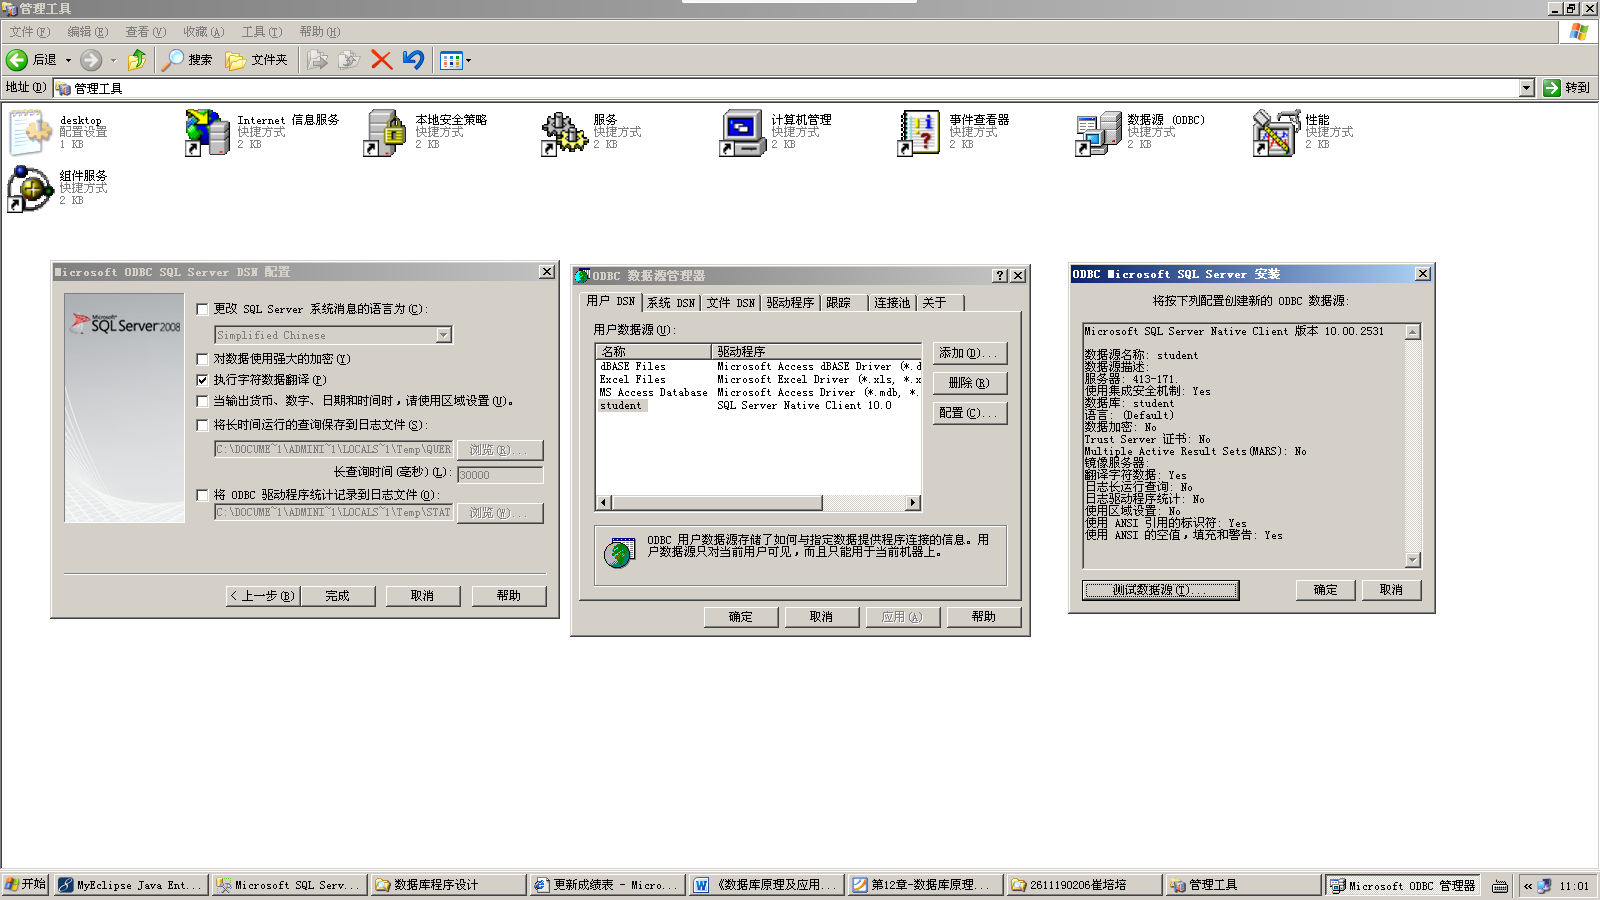
Task: Switch to 连接池 tab
Action: (892, 303)
